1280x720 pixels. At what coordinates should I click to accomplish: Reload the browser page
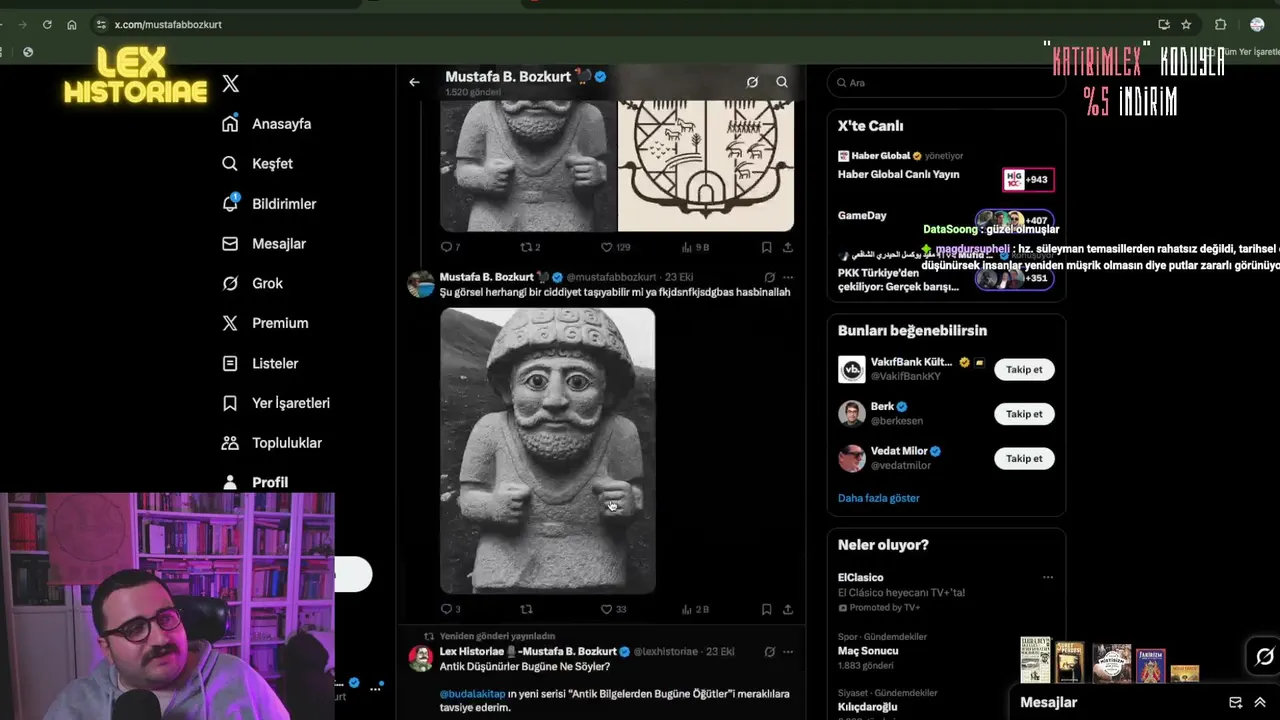(47, 24)
